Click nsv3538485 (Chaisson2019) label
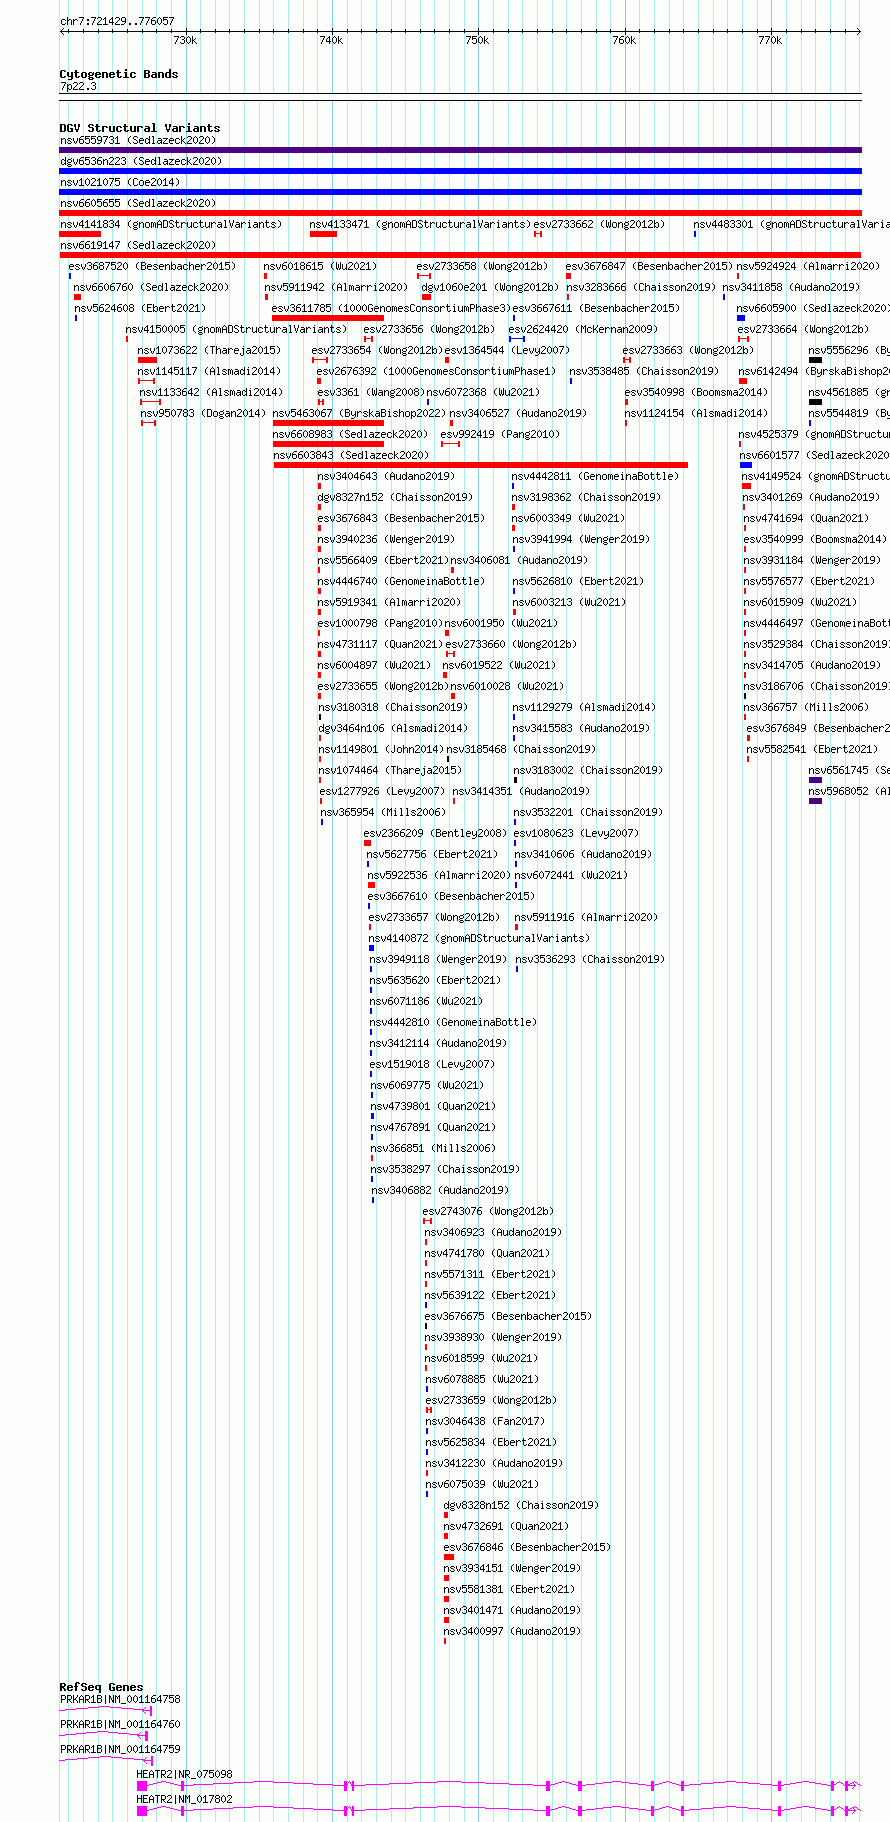The image size is (890, 1822). [x=644, y=371]
